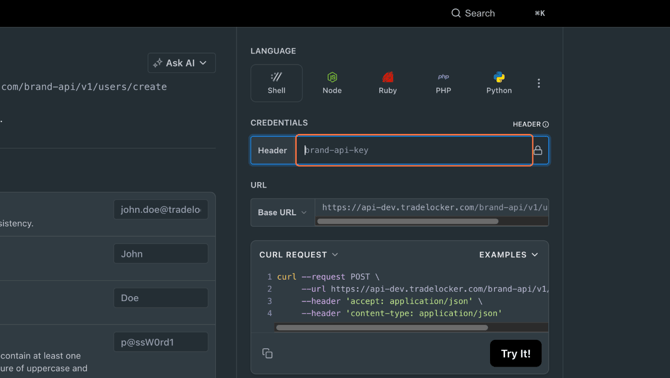This screenshot has width=670, height=378.
Task: Click the last name field containing Doe
Action: point(161,298)
